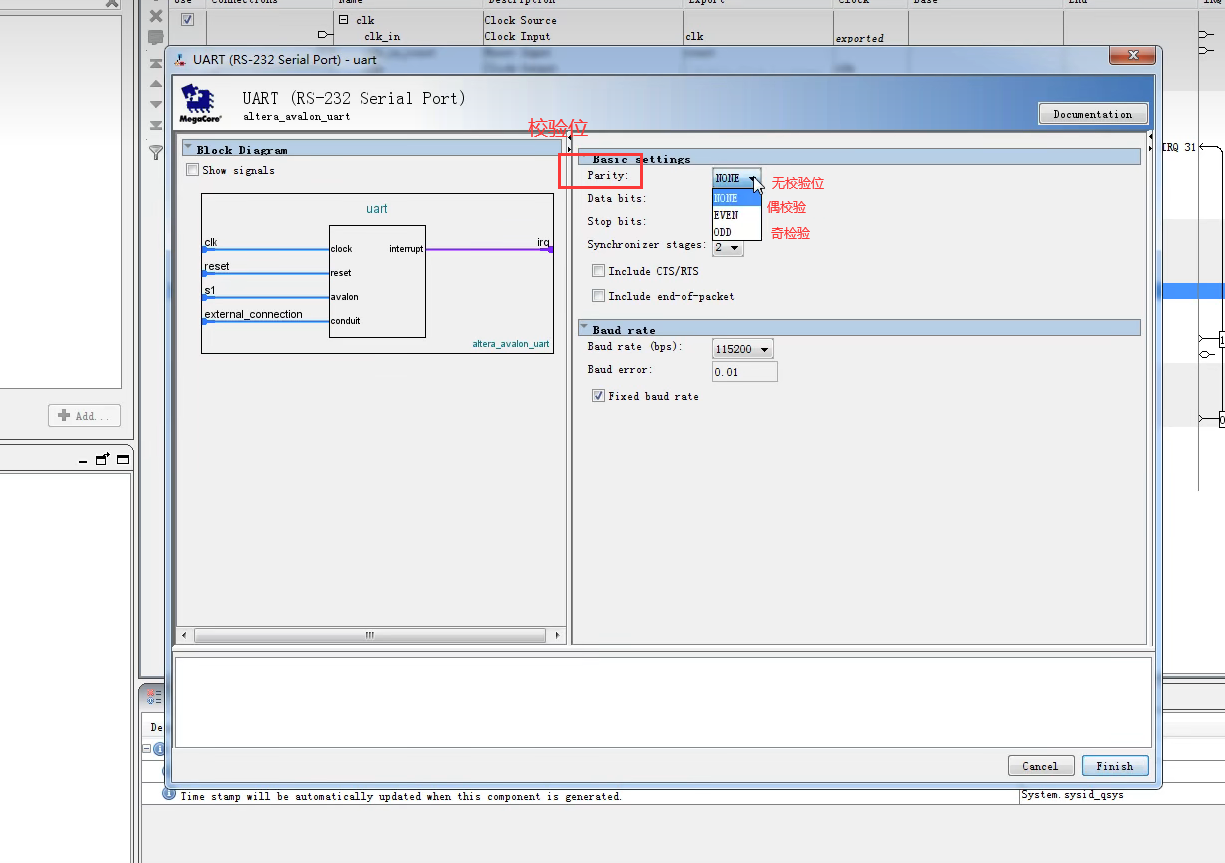Enable Include CTS/RTS option
Image resolution: width=1225 pixels, height=863 pixels.
[598, 271]
